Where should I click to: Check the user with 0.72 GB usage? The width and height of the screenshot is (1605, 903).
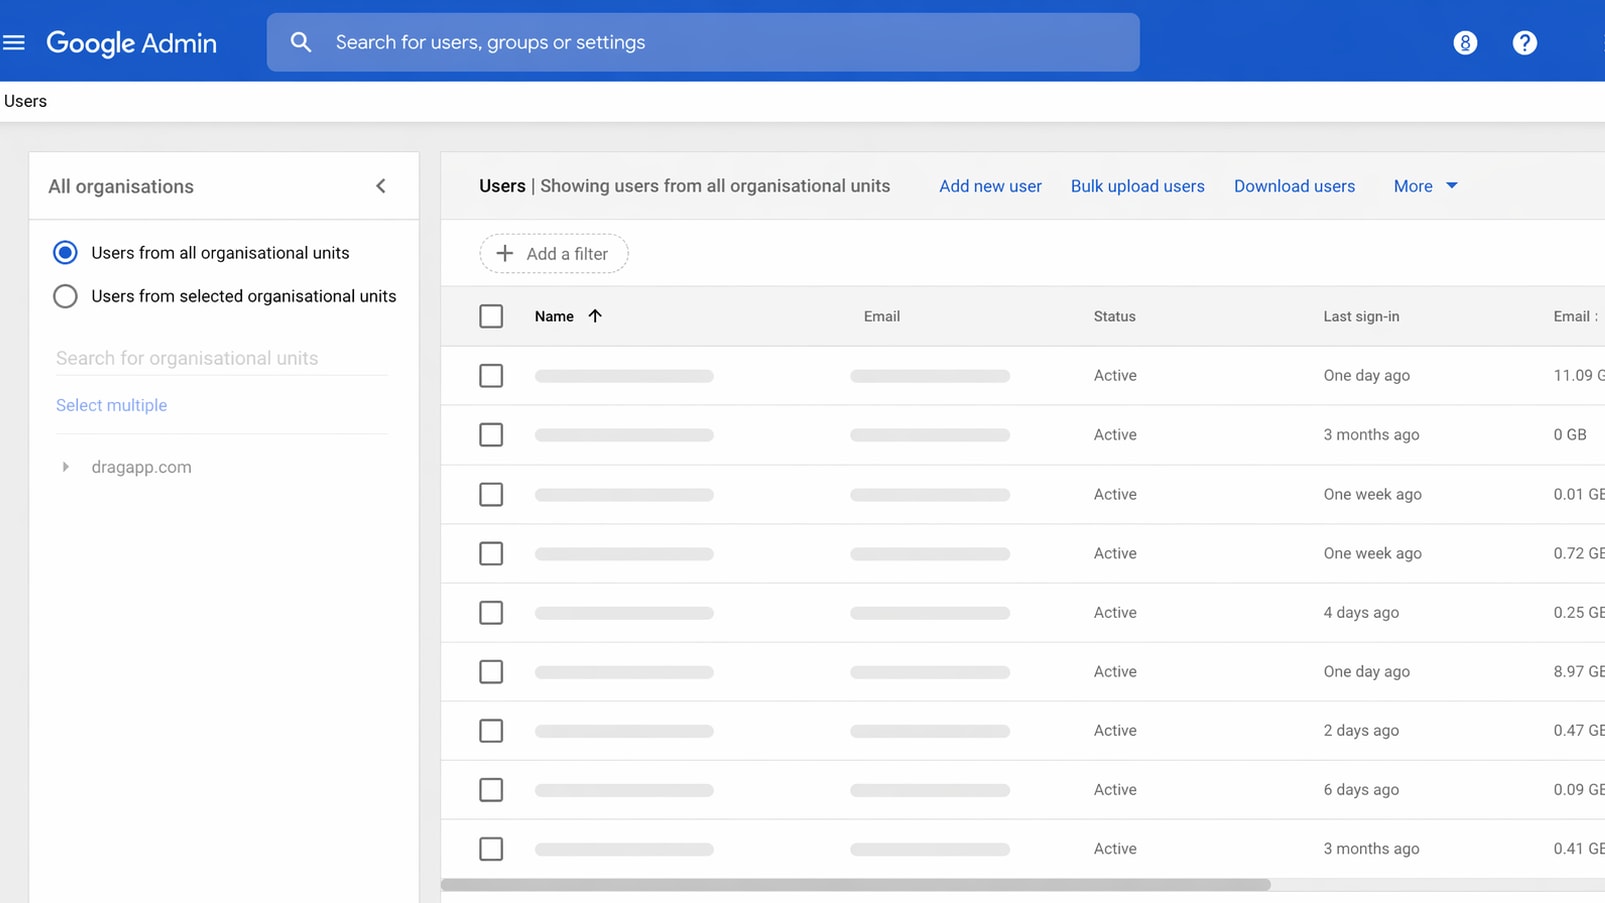491,553
